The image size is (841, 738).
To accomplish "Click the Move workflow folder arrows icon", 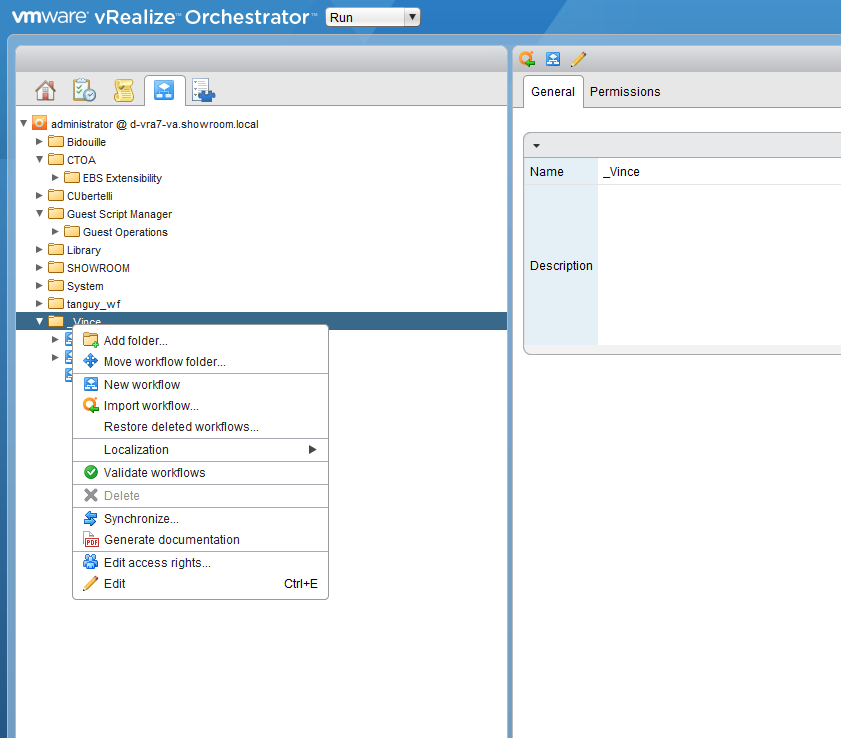I will (91, 361).
